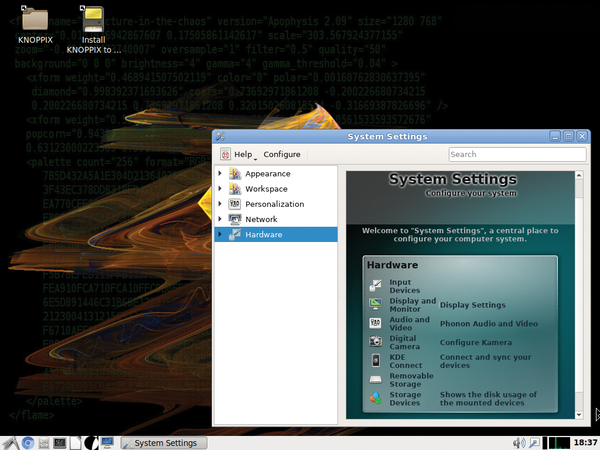This screenshot has height=450, width=600.
Task: Click the Input Devices icon
Action: (375, 285)
